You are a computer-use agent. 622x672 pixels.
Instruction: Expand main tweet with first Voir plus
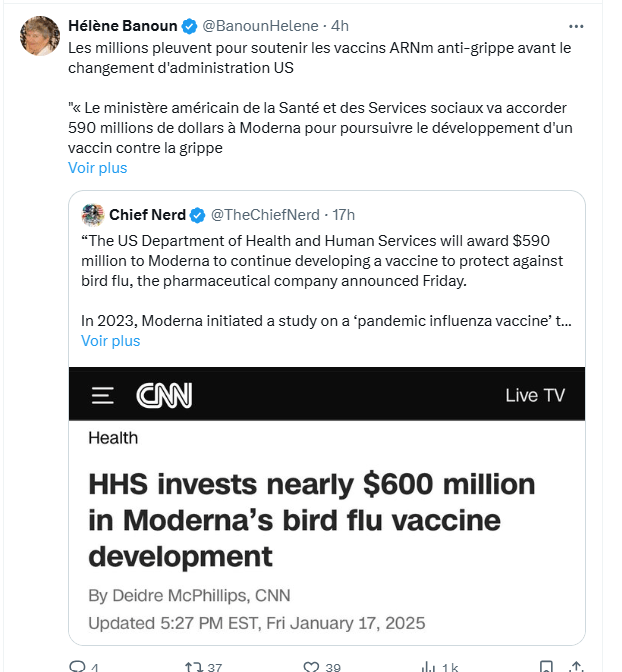[97, 168]
